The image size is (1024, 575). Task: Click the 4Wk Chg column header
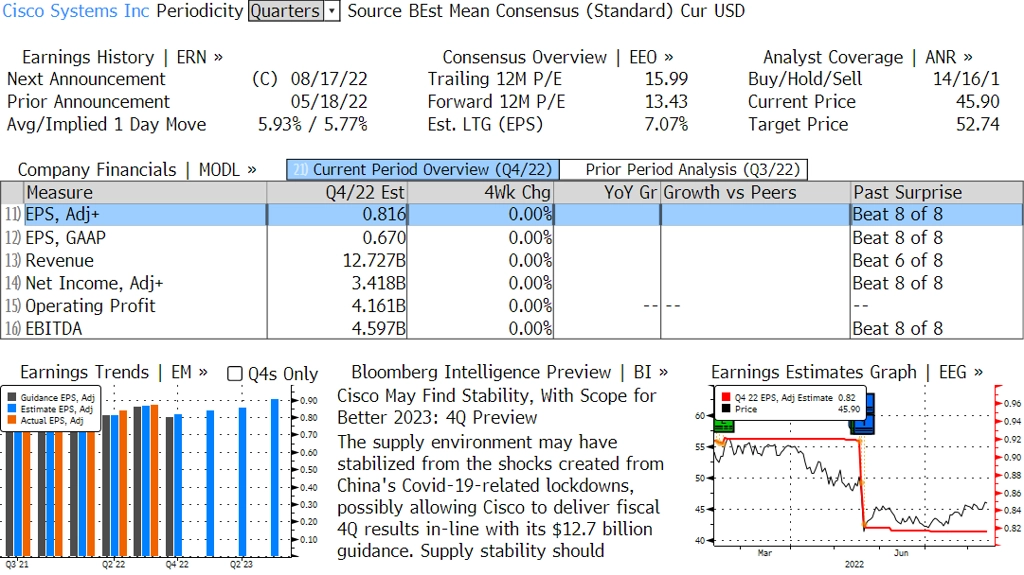pyautogui.click(x=480, y=193)
